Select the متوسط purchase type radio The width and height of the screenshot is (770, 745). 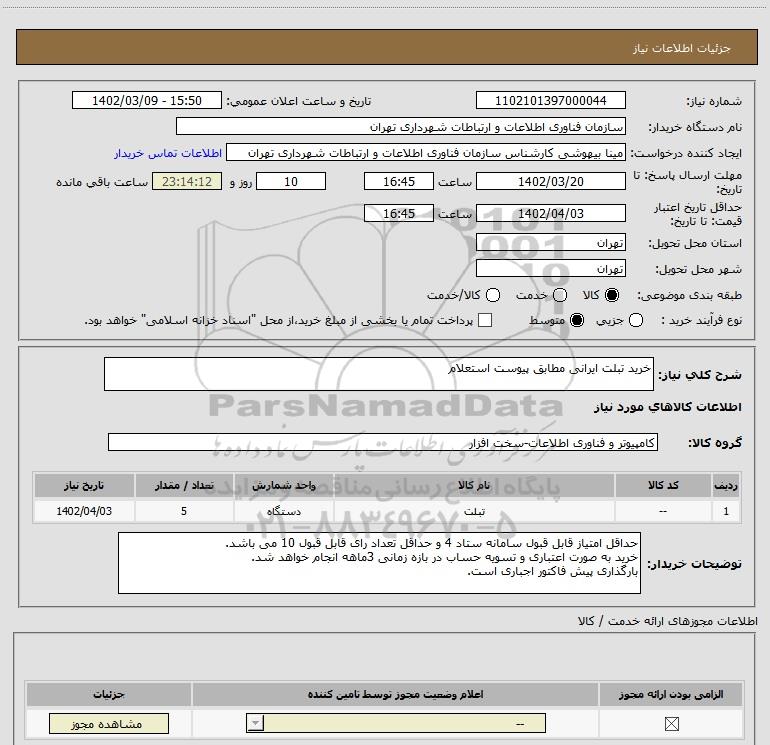tap(577, 320)
